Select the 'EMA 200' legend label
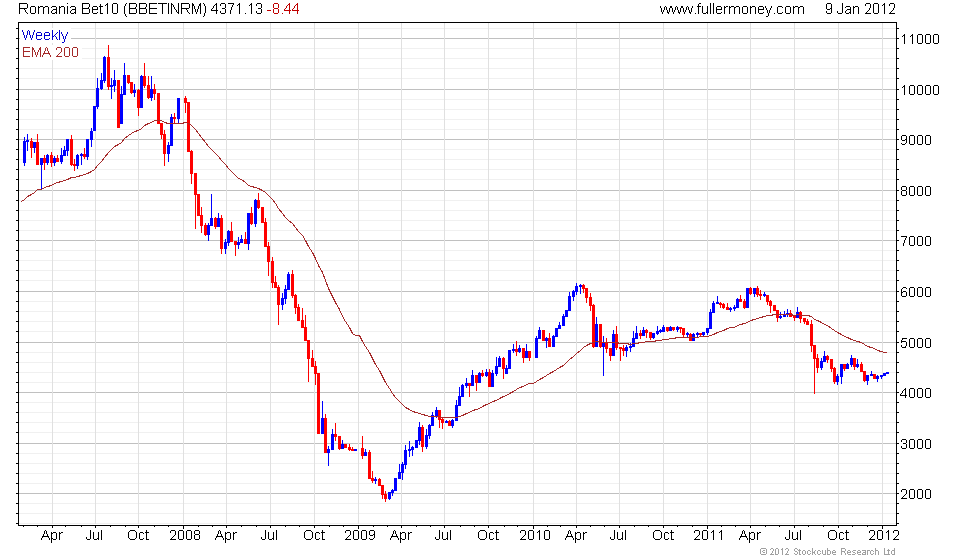Viewport: 980px width, 560px height. [50, 52]
